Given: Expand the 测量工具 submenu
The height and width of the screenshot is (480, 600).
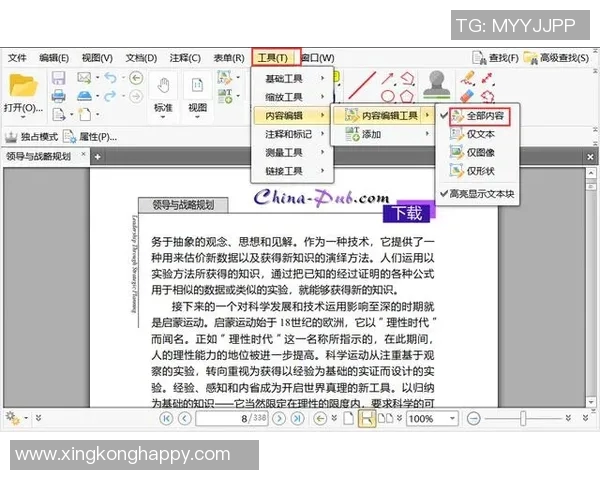Looking at the screenshot, I should [292, 152].
